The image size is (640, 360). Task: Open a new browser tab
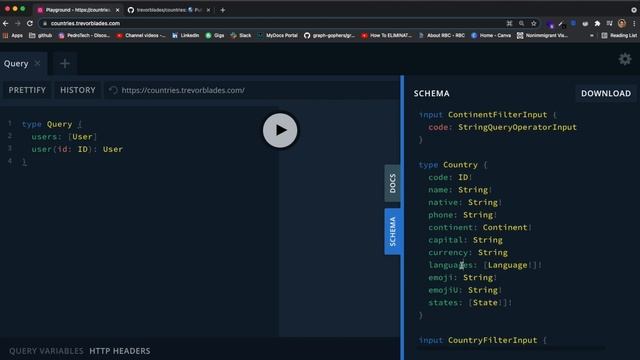click(223, 10)
